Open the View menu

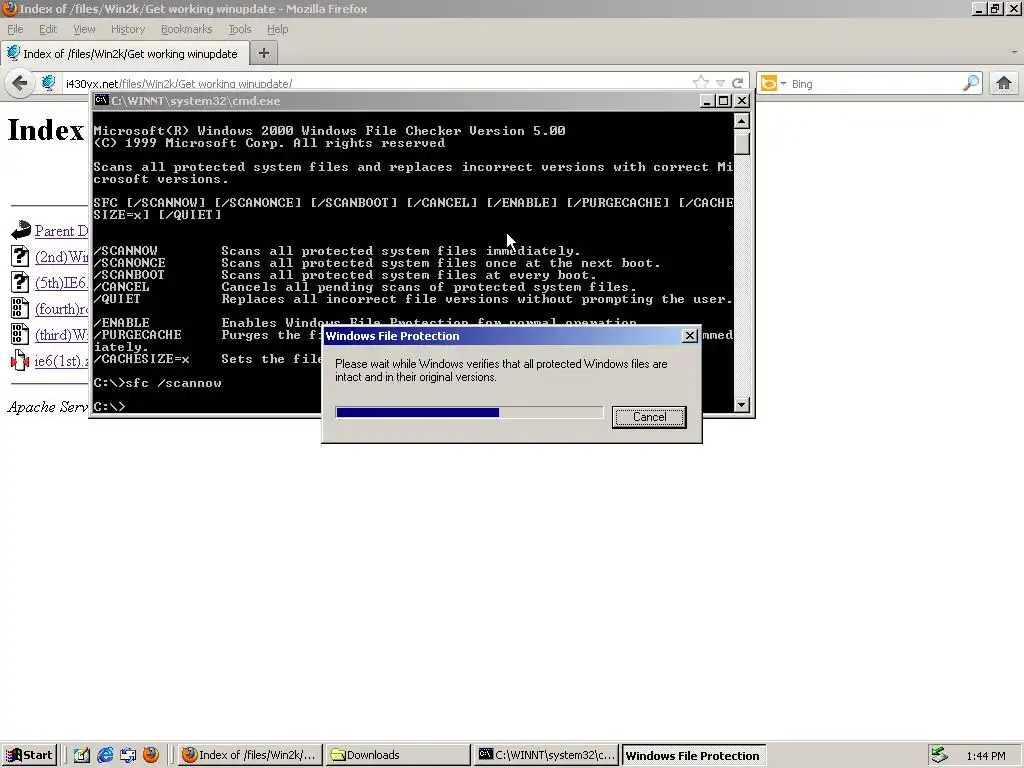click(x=84, y=29)
